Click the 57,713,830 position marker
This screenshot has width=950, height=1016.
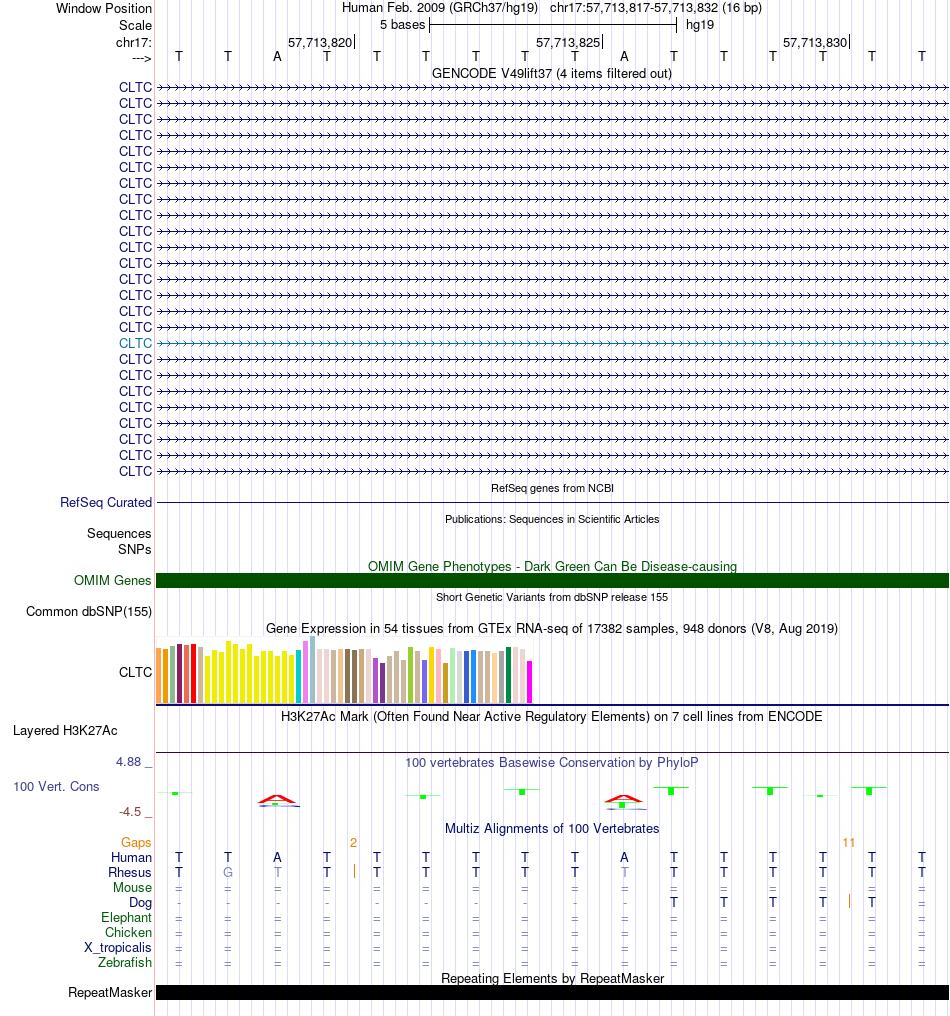(x=815, y=42)
